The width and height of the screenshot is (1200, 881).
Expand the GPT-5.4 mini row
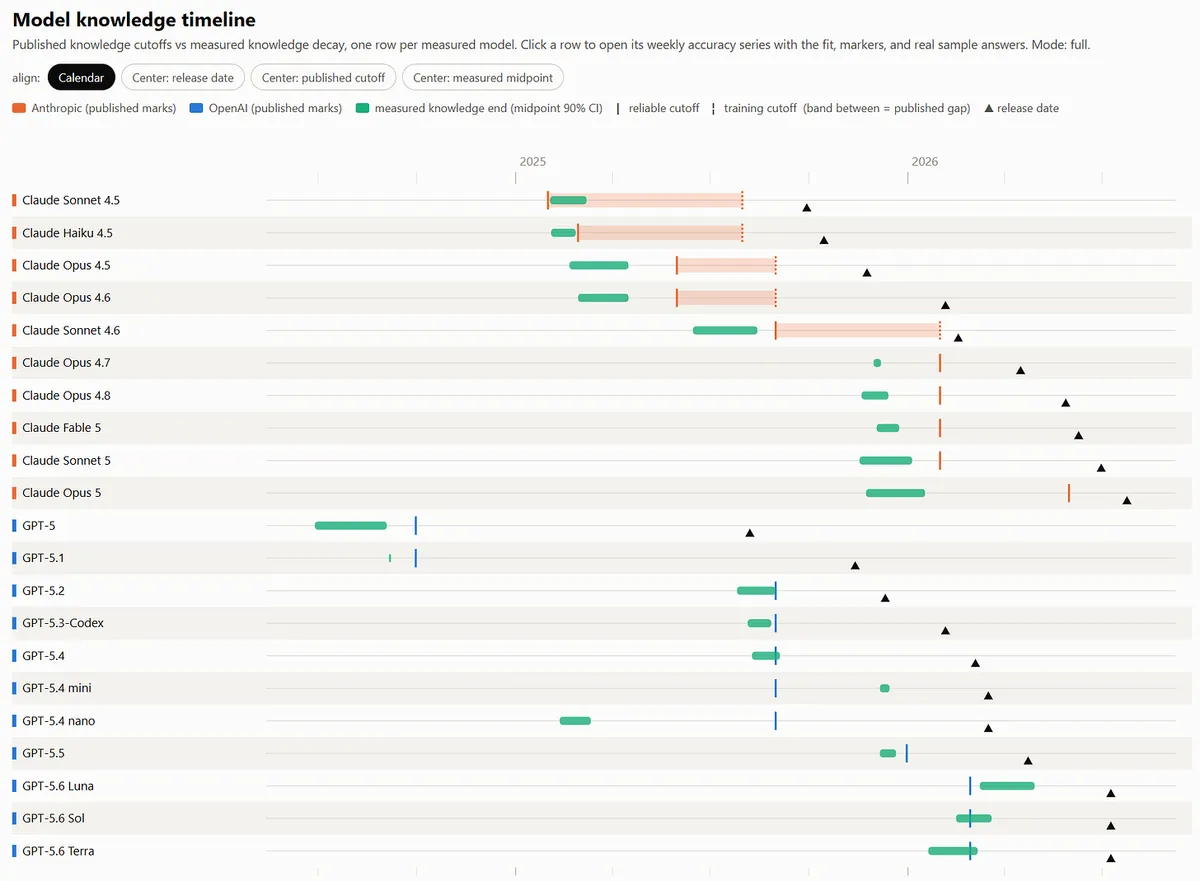[x=600, y=688]
